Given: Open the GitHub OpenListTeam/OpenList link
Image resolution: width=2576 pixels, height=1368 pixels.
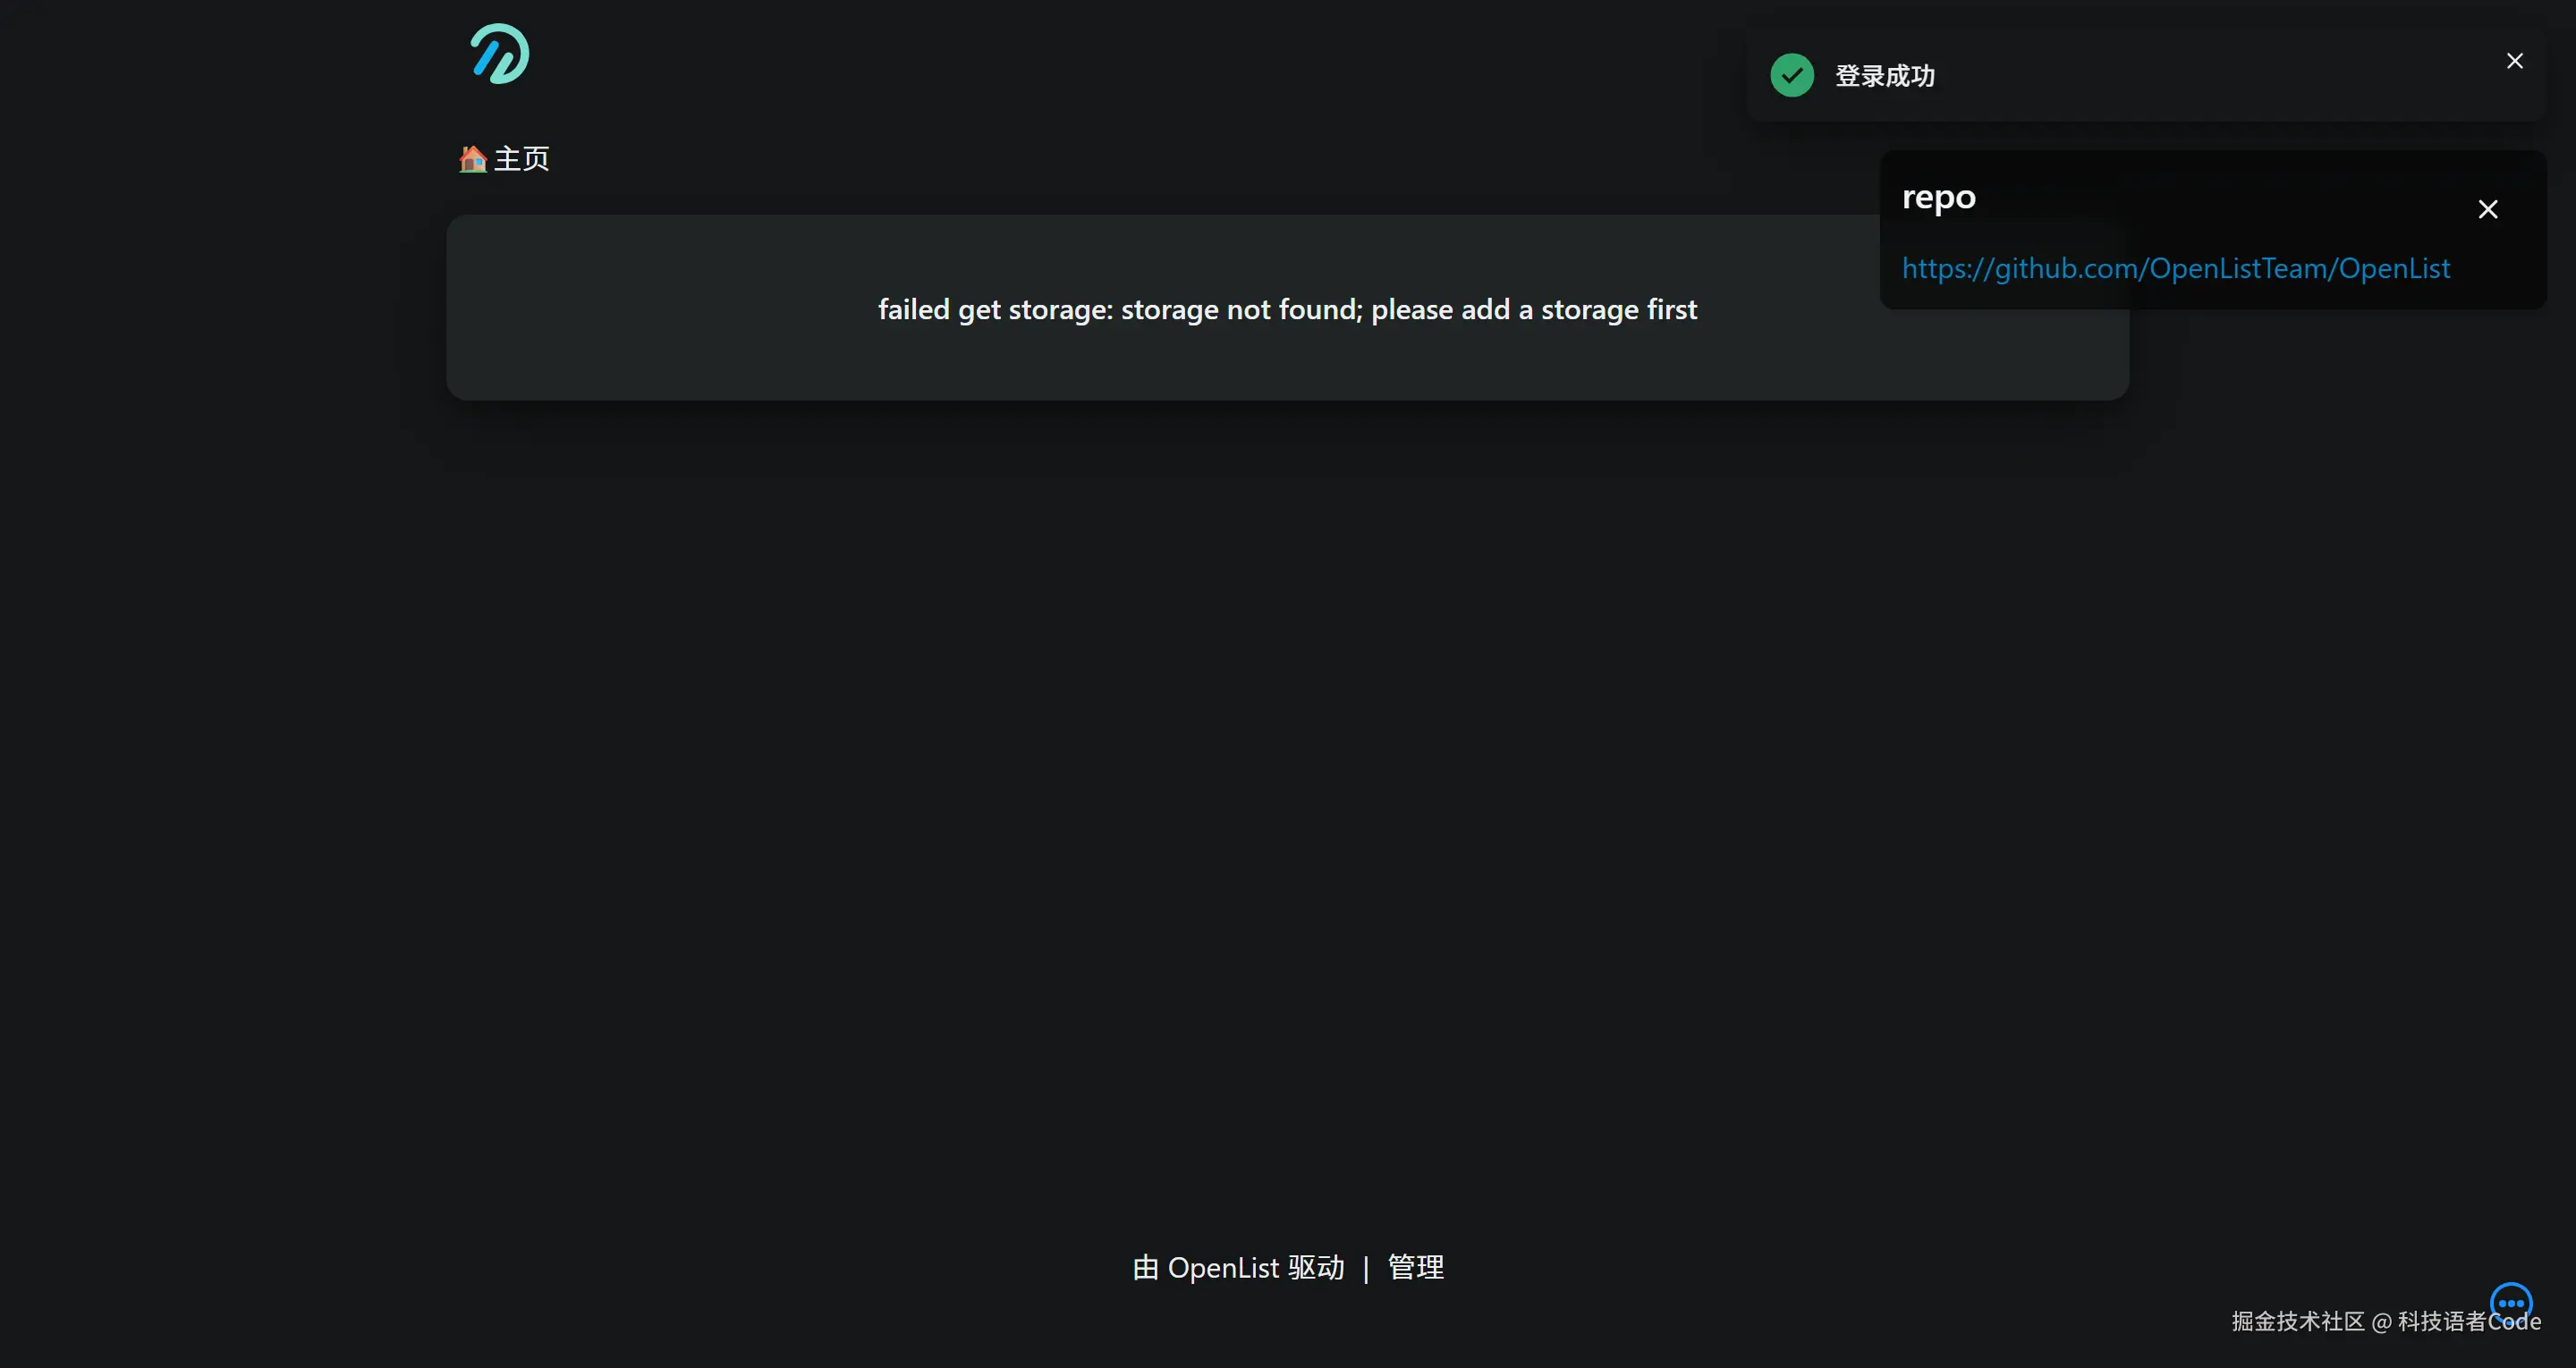Looking at the screenshot, I should (x=2175, y=268).
